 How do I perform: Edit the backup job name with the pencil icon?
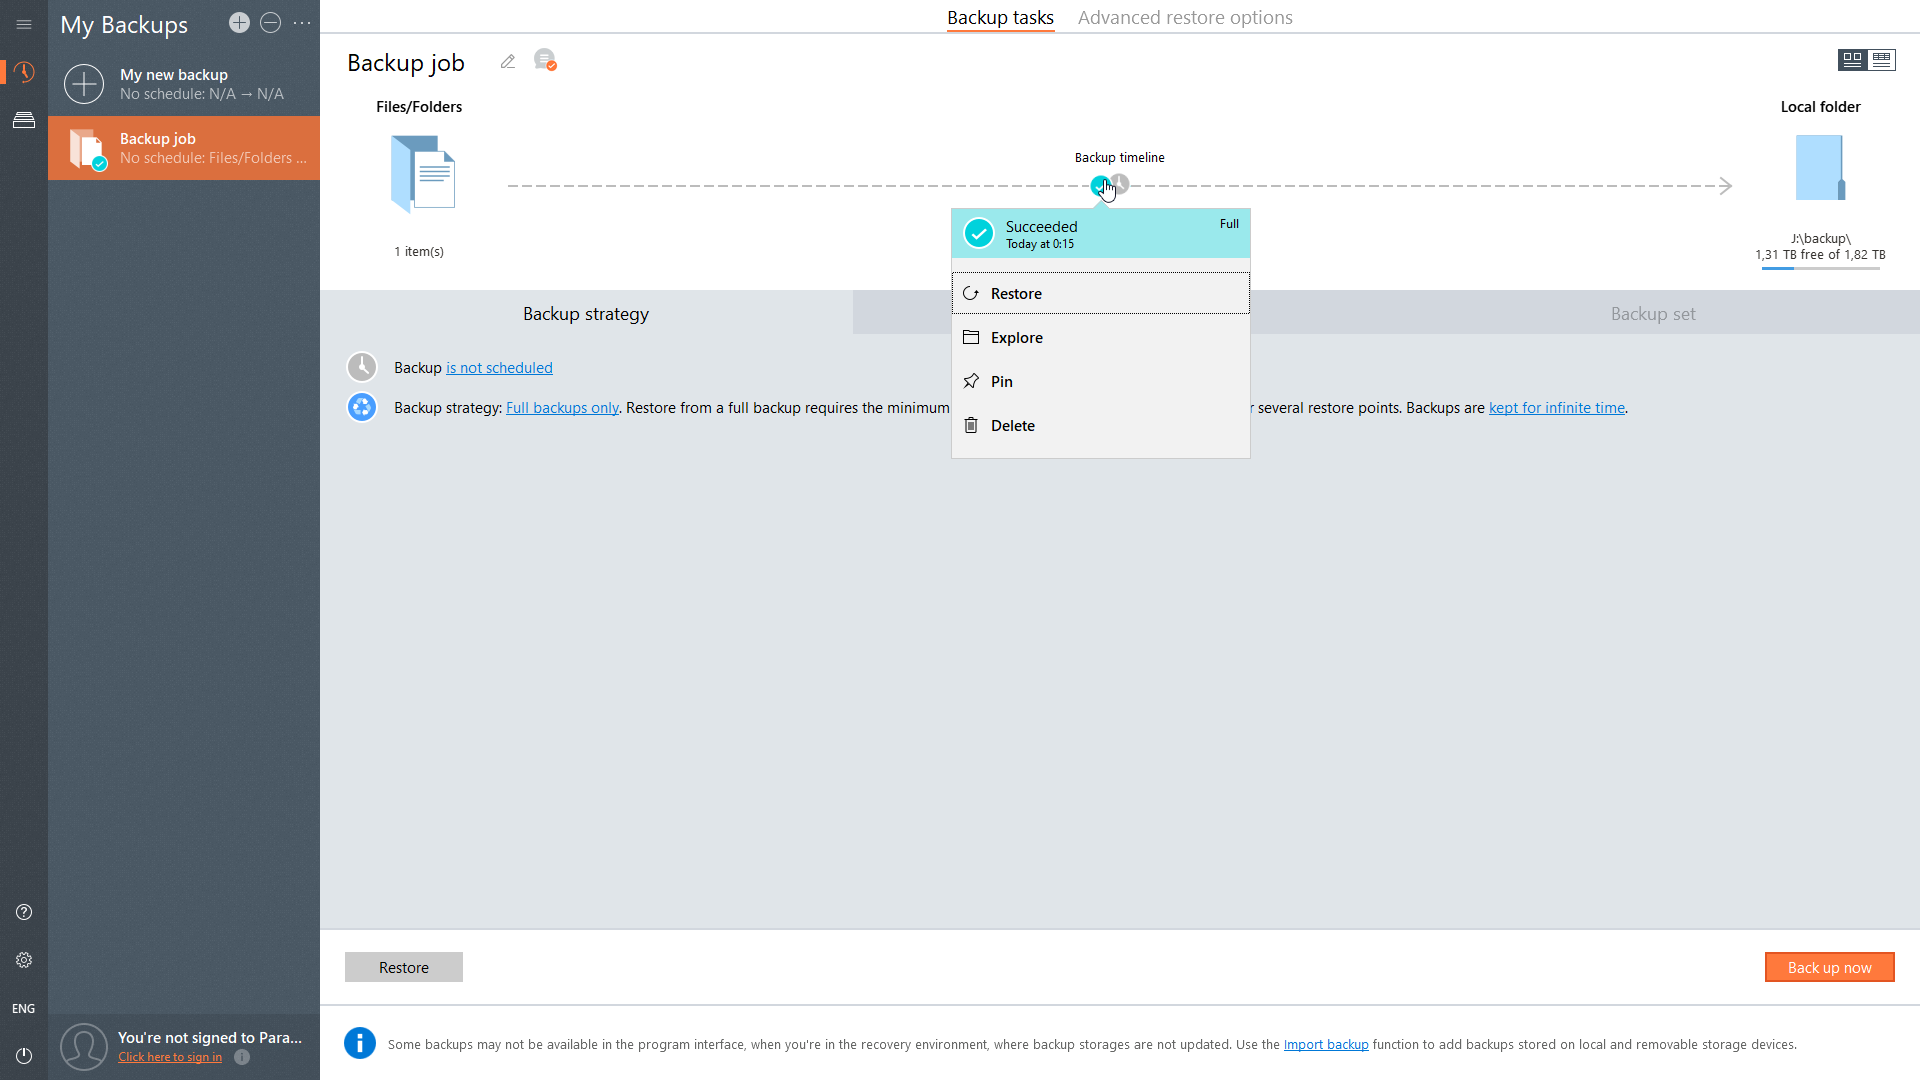pyautogui.click(x=508, y=62)
